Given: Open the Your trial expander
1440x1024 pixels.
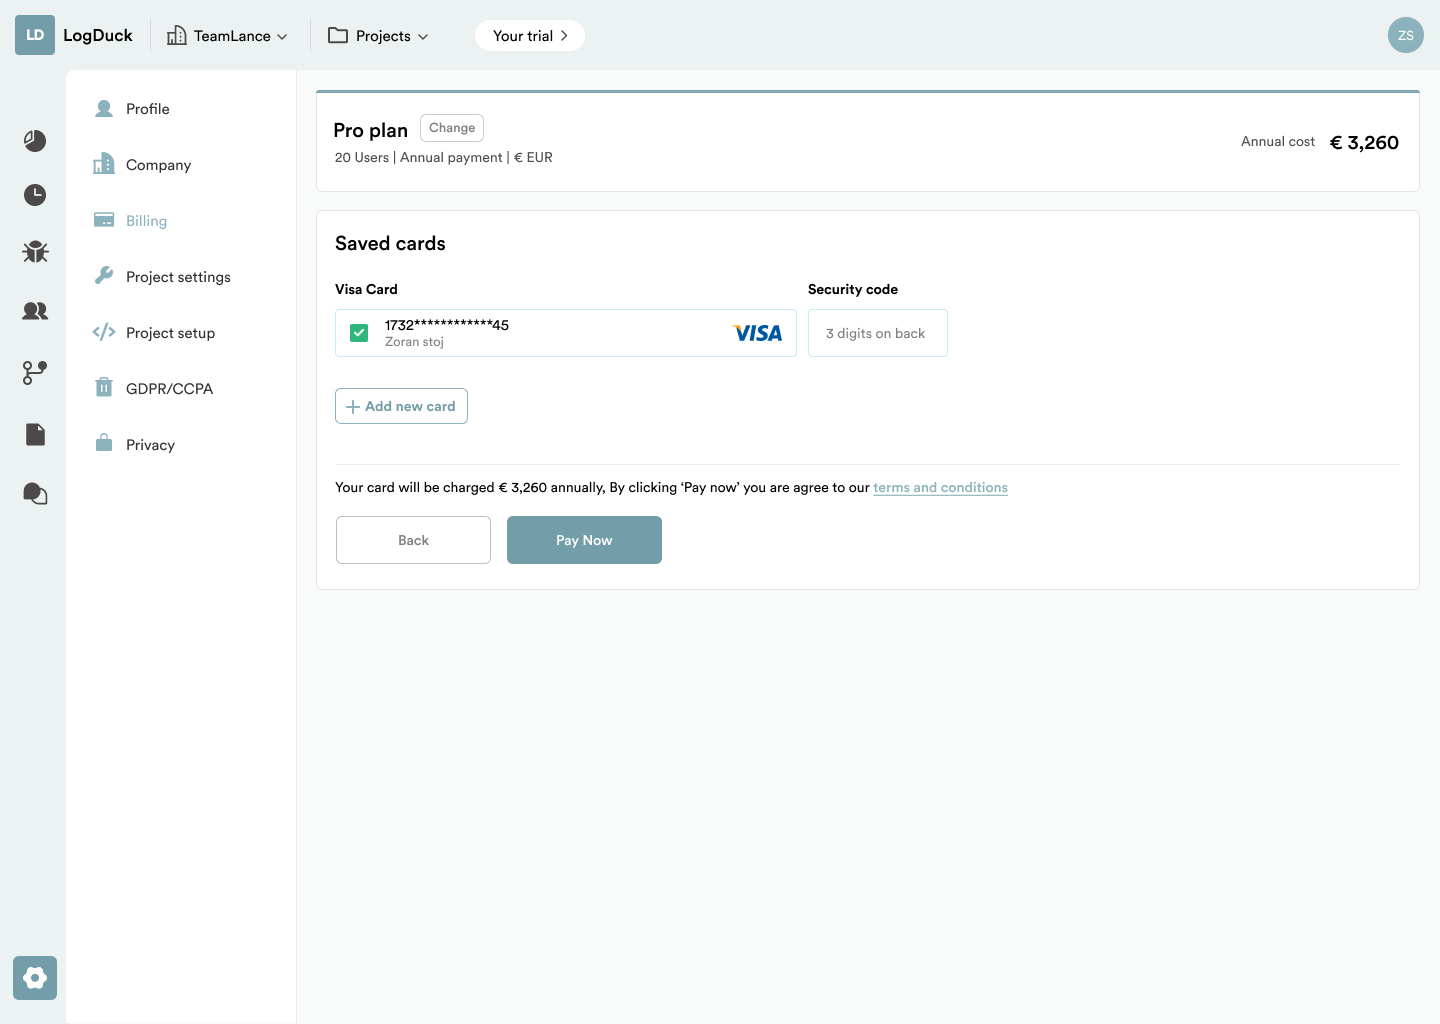Looking at the screenshot, I should pos(530,36).
